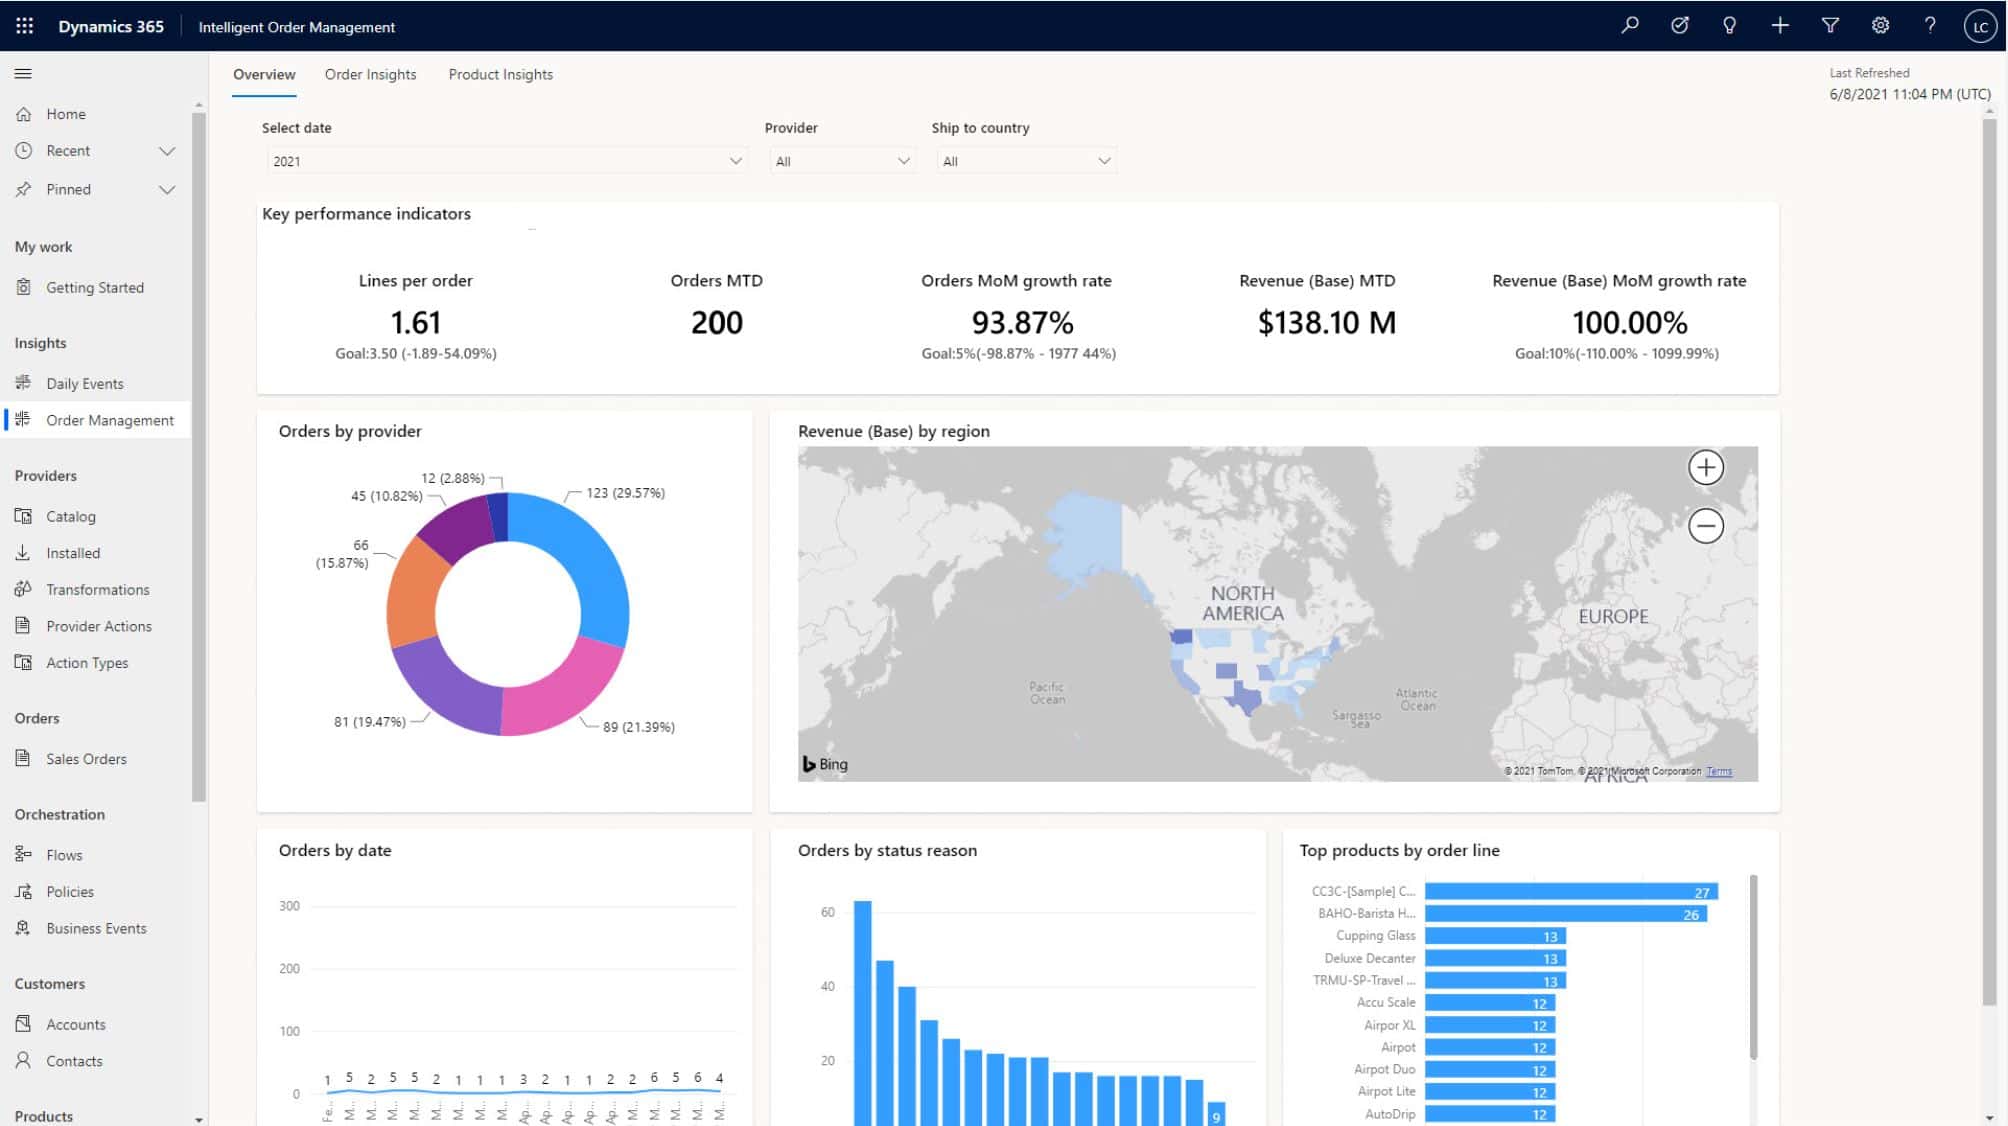Click Sales Orders under Orders section
Screen dimensions: 2008x1126
point(87,758)
